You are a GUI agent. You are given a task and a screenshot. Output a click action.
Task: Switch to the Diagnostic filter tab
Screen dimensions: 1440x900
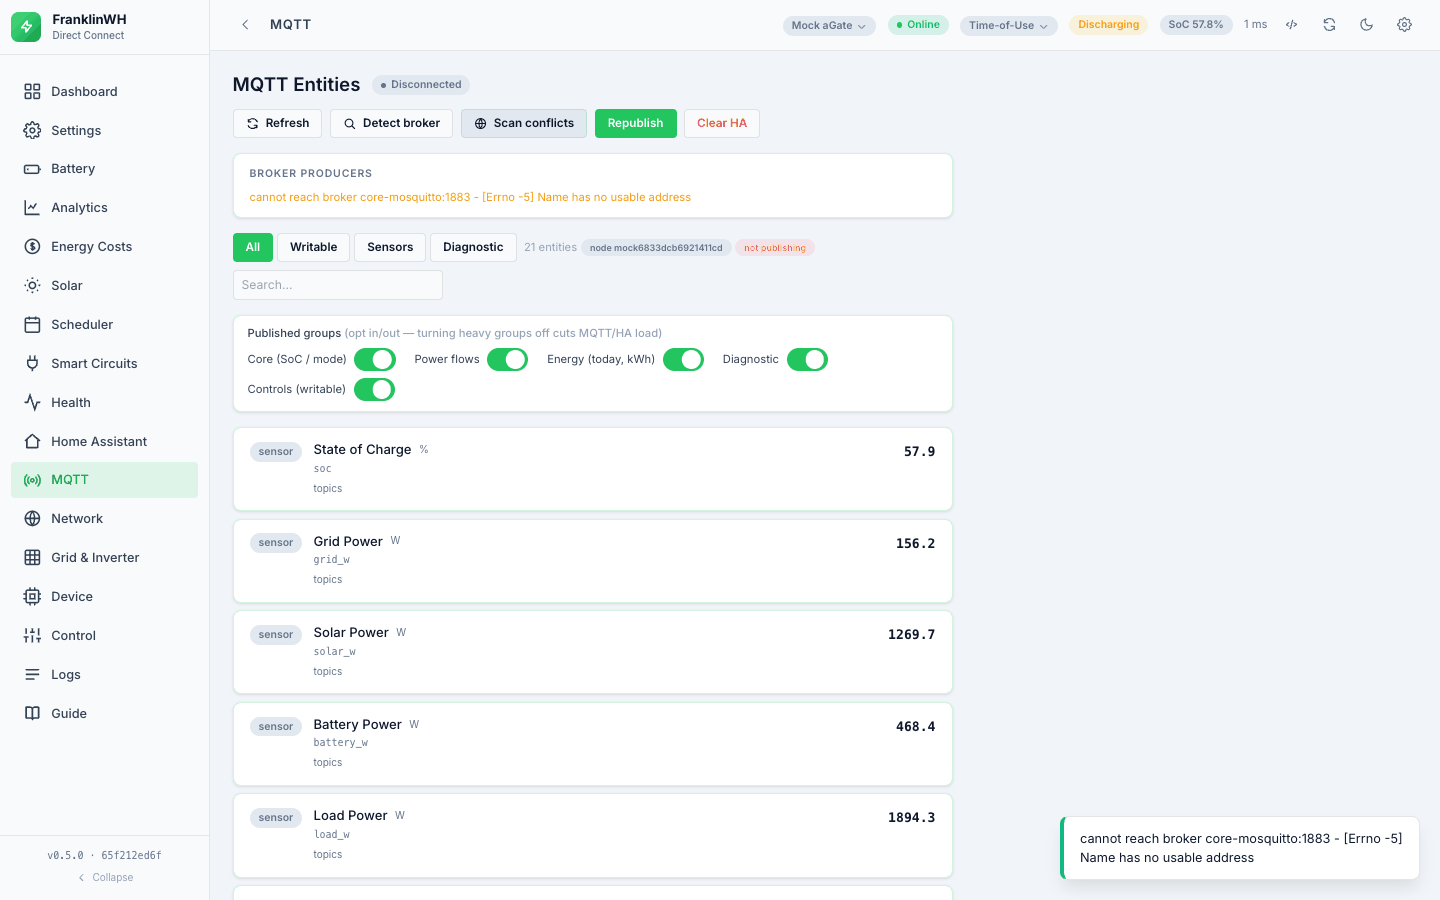coord(473,248)
